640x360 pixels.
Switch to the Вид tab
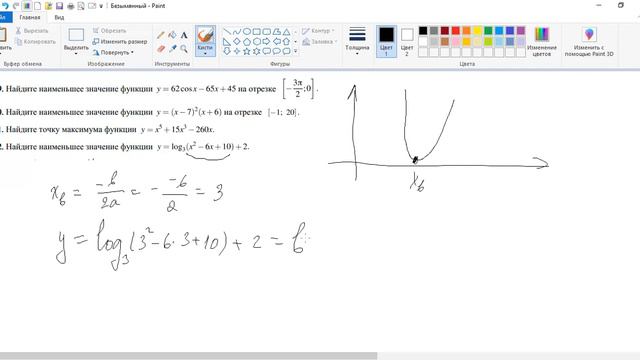[59, 18]
